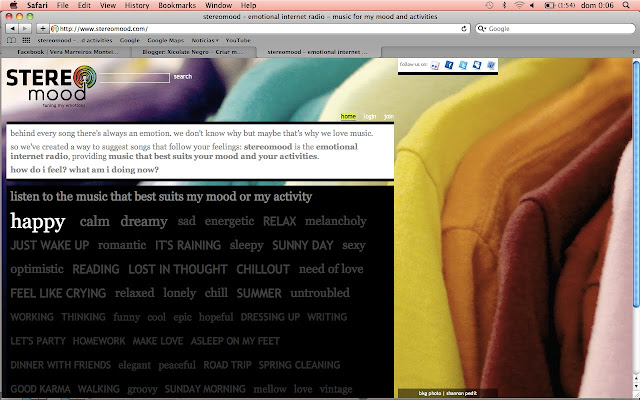Select the calm mood tag
640x400 pixels.
95,221
